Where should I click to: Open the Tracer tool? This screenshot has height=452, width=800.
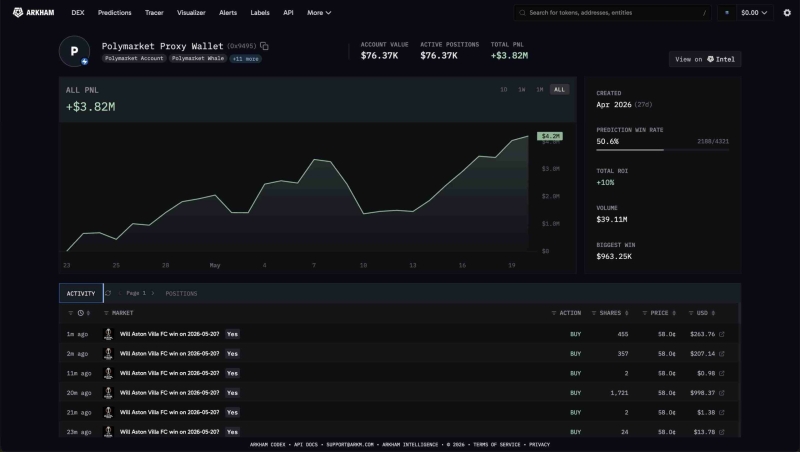[154, 13]
